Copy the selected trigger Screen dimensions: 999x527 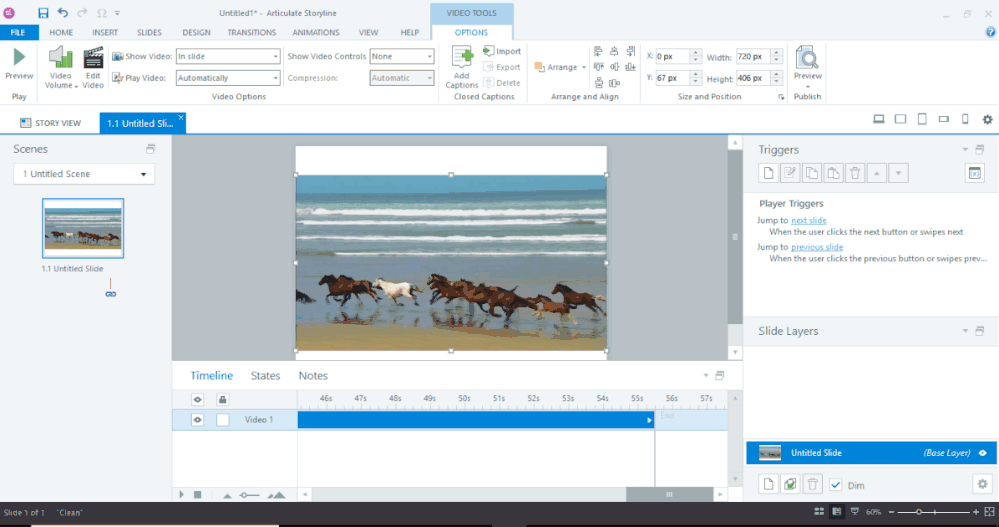click(812, 173)
